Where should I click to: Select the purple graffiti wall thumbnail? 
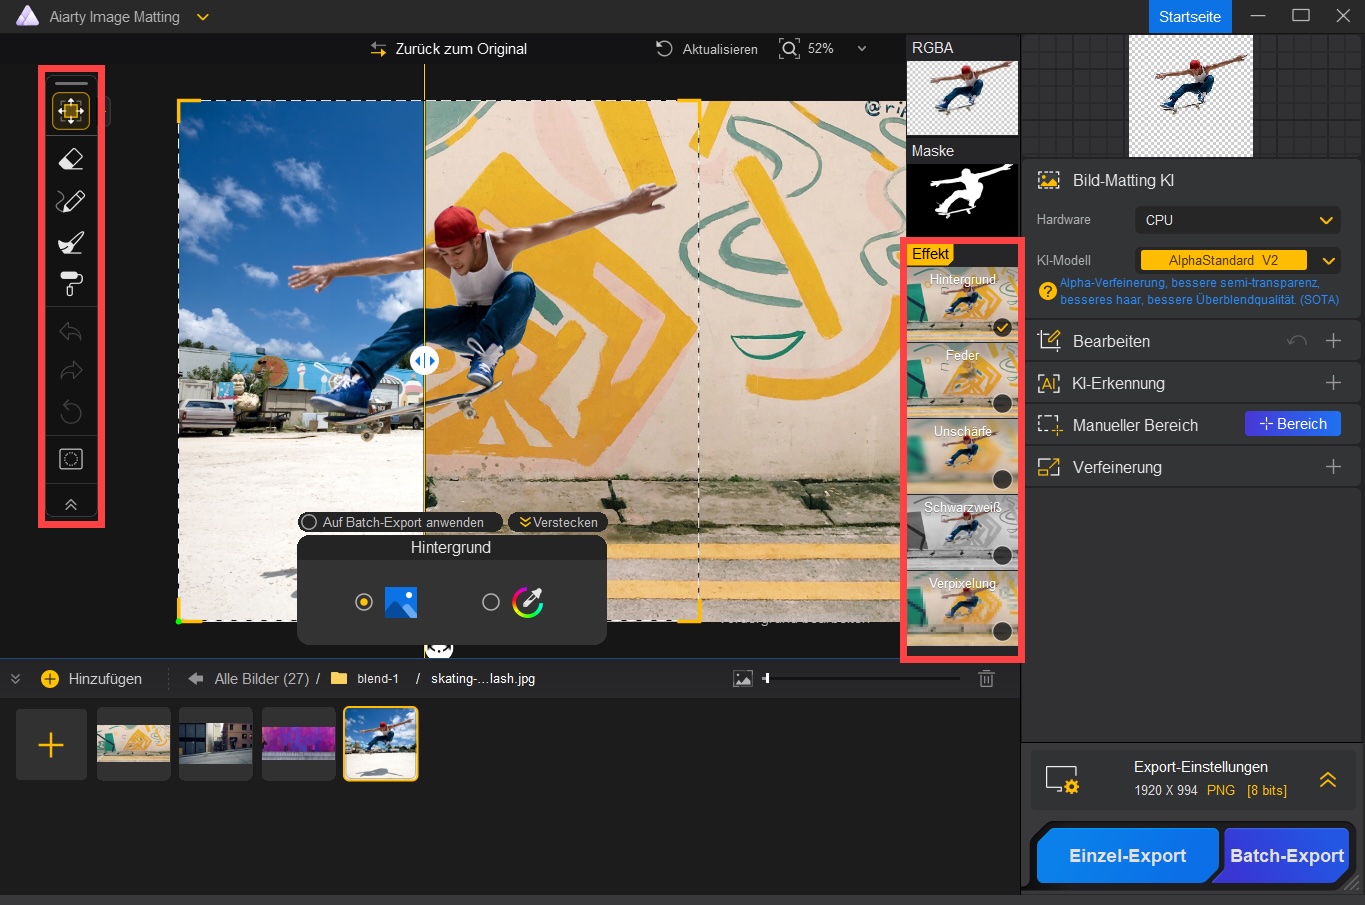(298, 744)
